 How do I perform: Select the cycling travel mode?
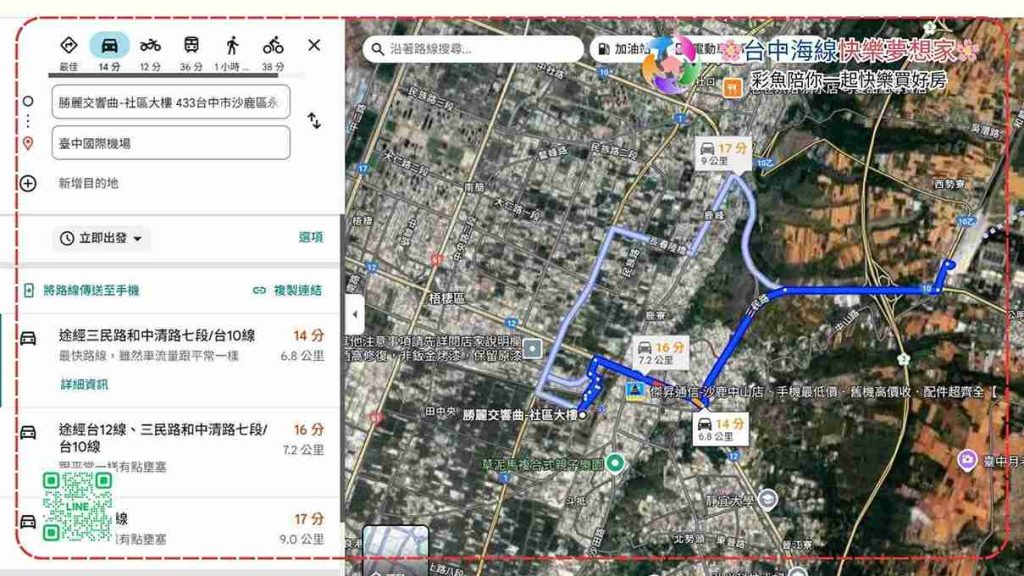coord(273,46)
